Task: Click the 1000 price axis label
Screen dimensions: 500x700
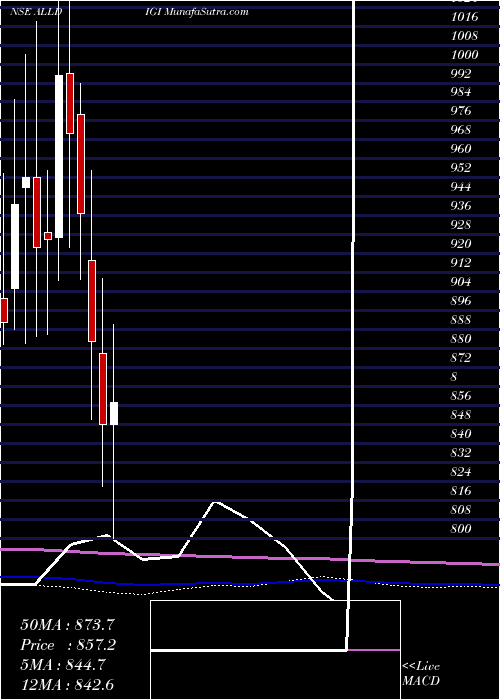Action: pos(465,54)
